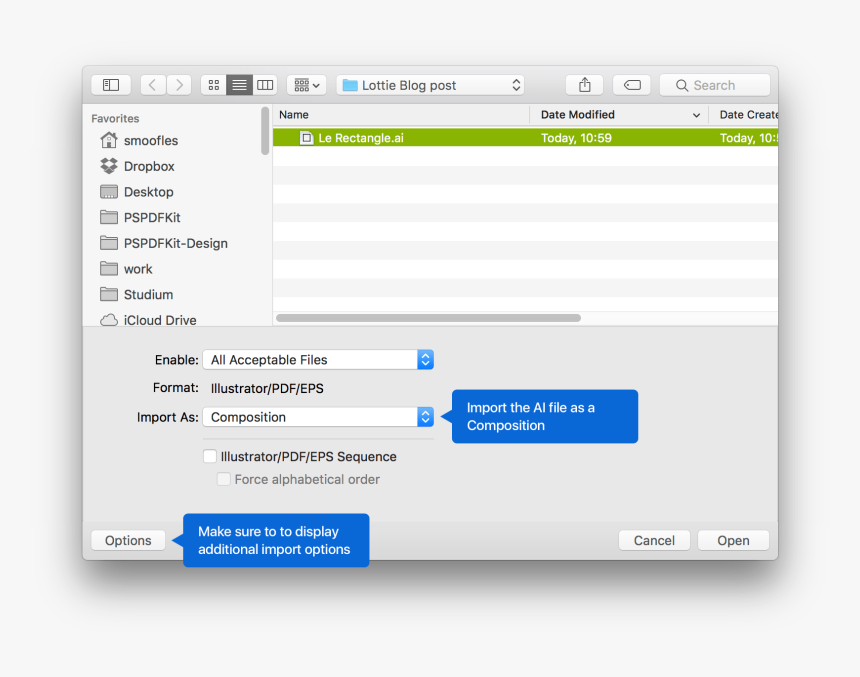860x677 pixels.
Task: Sort files by Date Modified column
Action: click(x=619, y=115)
